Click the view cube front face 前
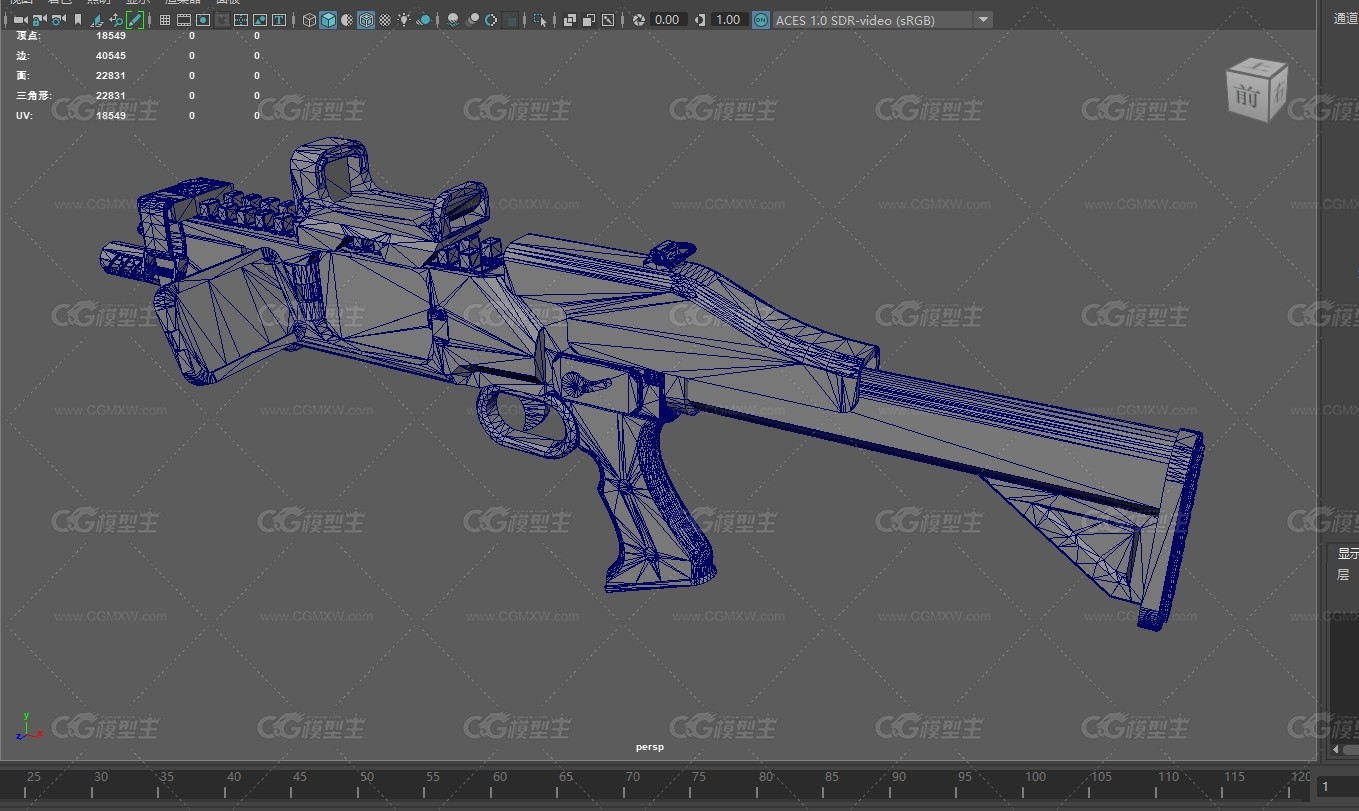The width and height of the screenshot is (1359, 811). tap(1247, 97)
